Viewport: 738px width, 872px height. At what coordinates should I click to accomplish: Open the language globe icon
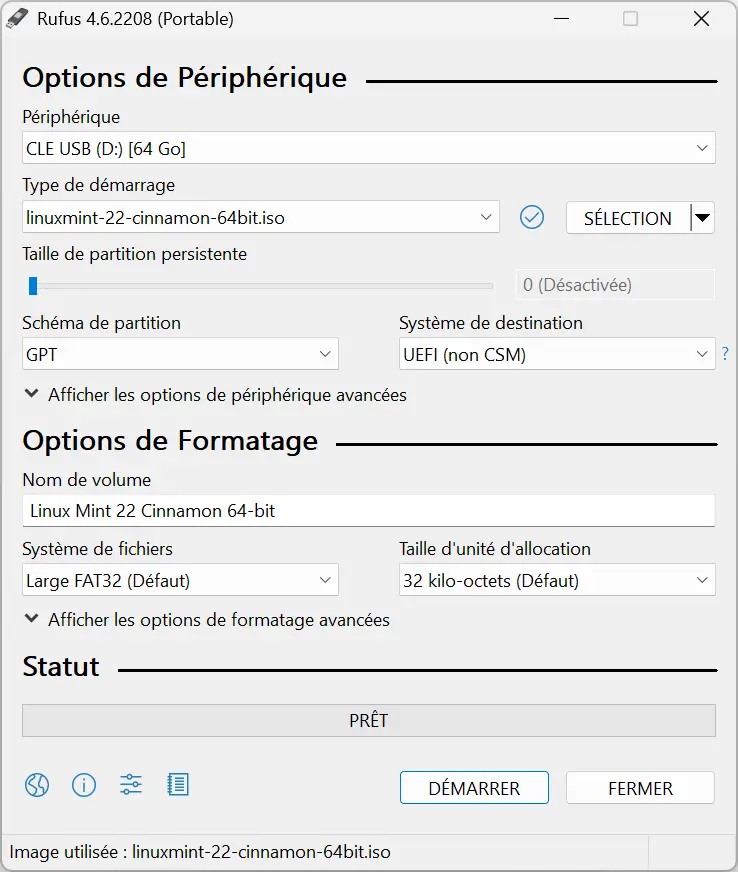37,785
